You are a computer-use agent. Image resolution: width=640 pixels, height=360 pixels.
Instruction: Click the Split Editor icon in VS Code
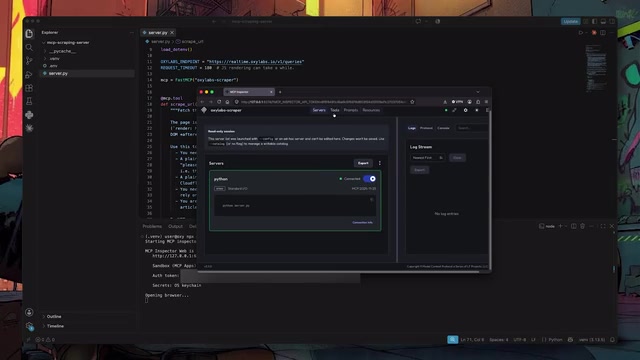tap(603, 33)
